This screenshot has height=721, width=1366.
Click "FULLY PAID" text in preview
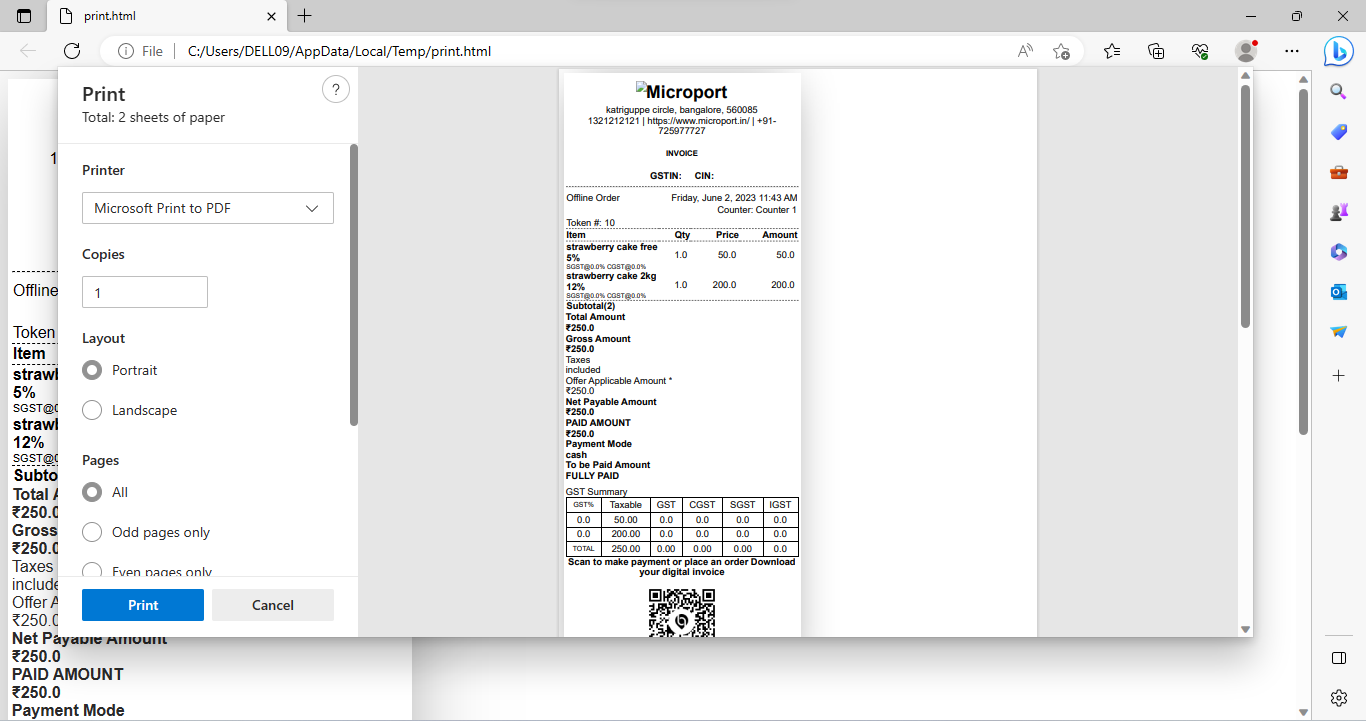[593, 476]
